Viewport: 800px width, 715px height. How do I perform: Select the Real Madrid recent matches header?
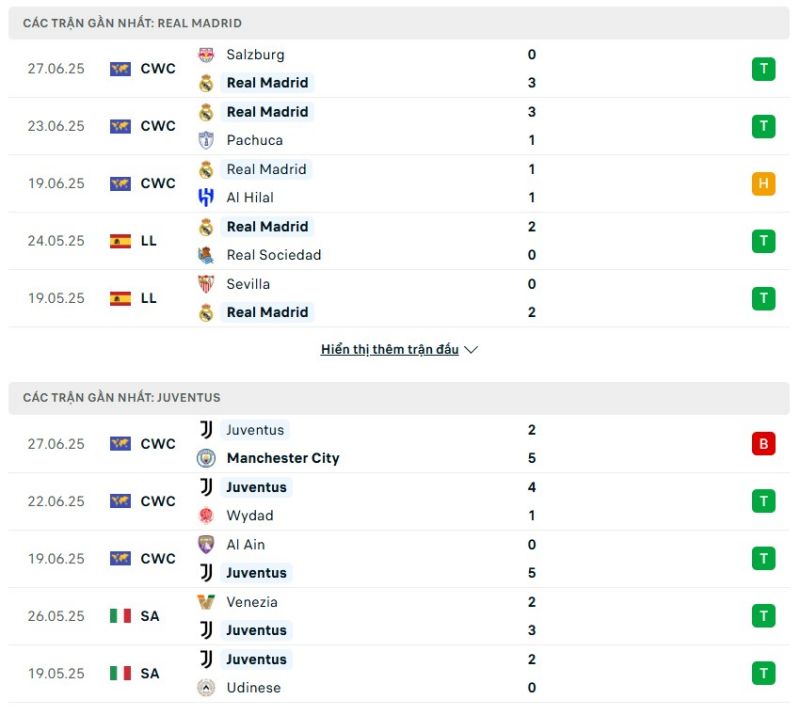[x=399, y=23]
